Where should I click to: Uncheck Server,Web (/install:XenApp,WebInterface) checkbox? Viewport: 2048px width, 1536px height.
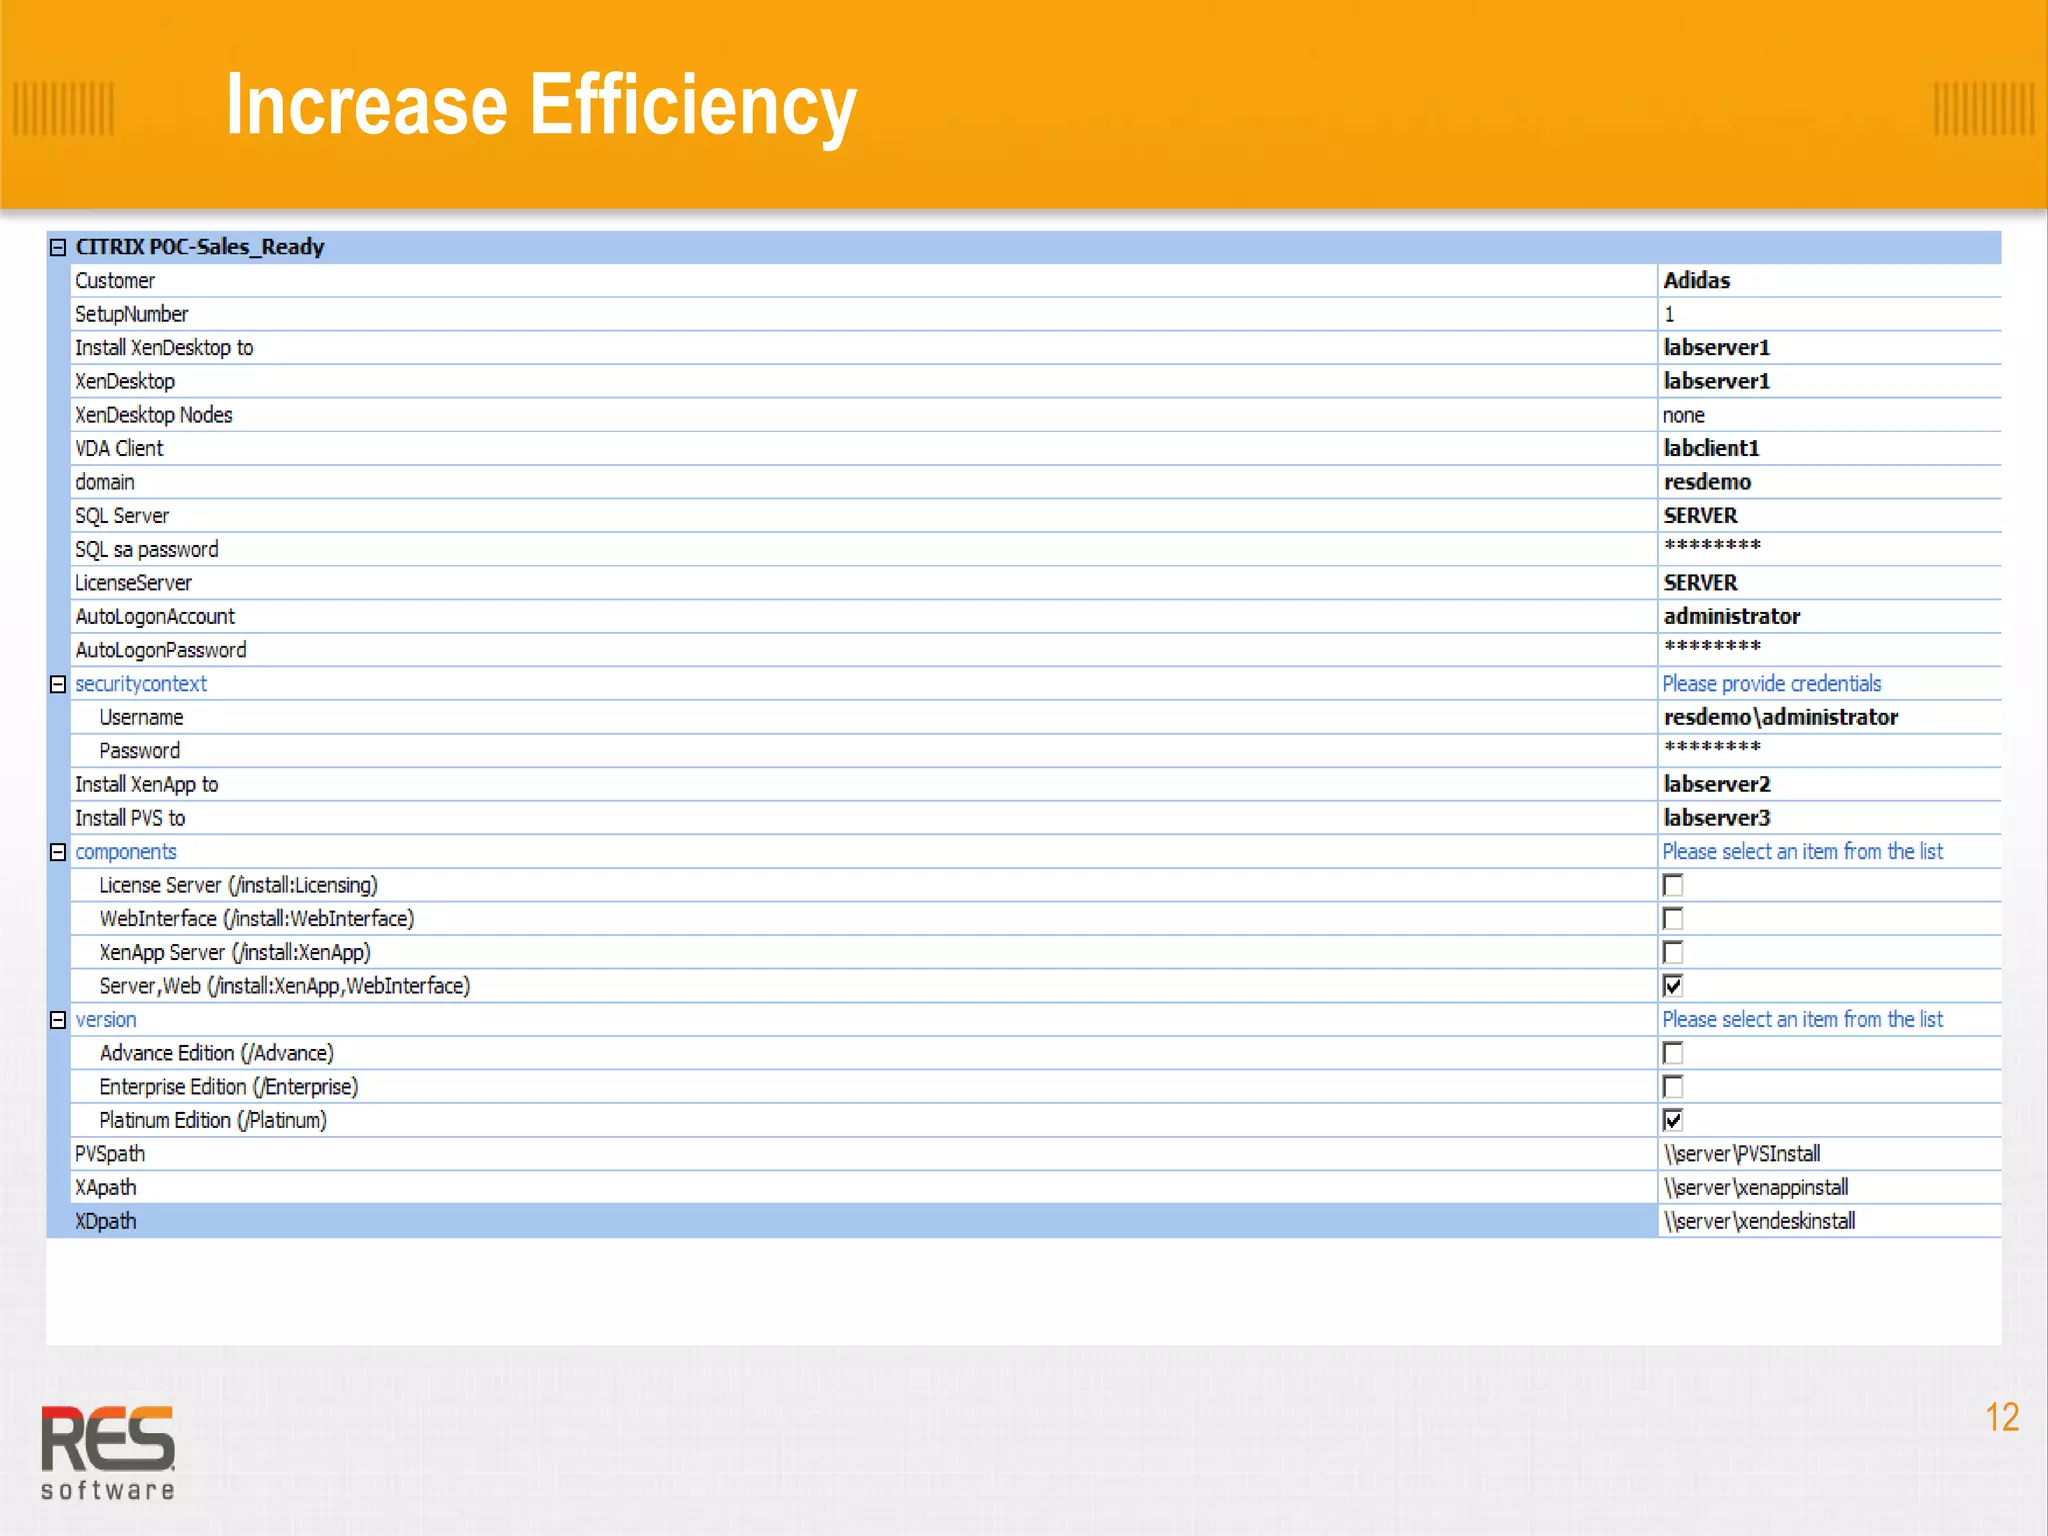tap(1673, 986)
